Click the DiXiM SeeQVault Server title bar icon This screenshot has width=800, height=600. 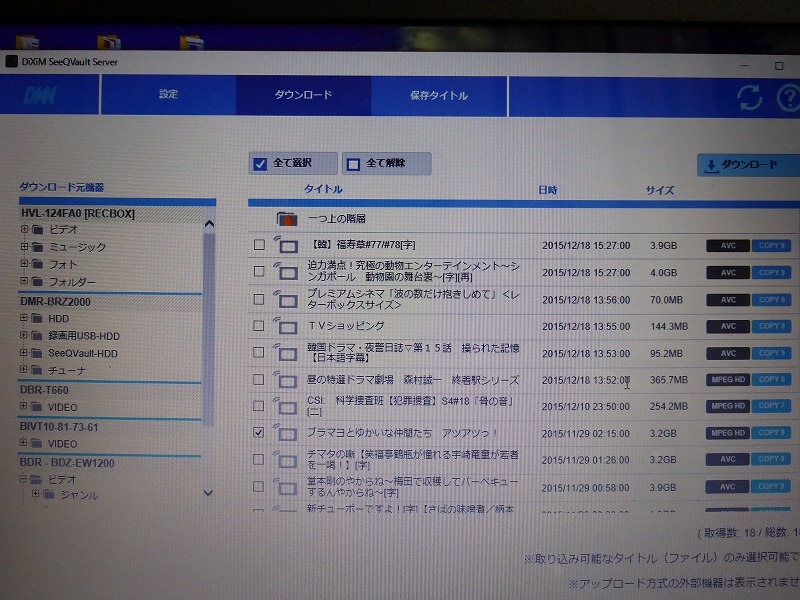[11, 62]
